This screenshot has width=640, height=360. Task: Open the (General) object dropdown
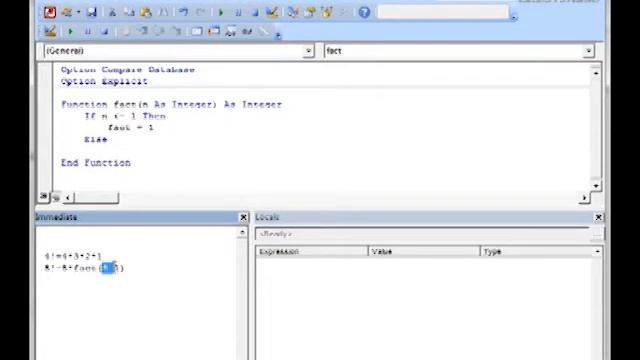(x=309, y=51)
